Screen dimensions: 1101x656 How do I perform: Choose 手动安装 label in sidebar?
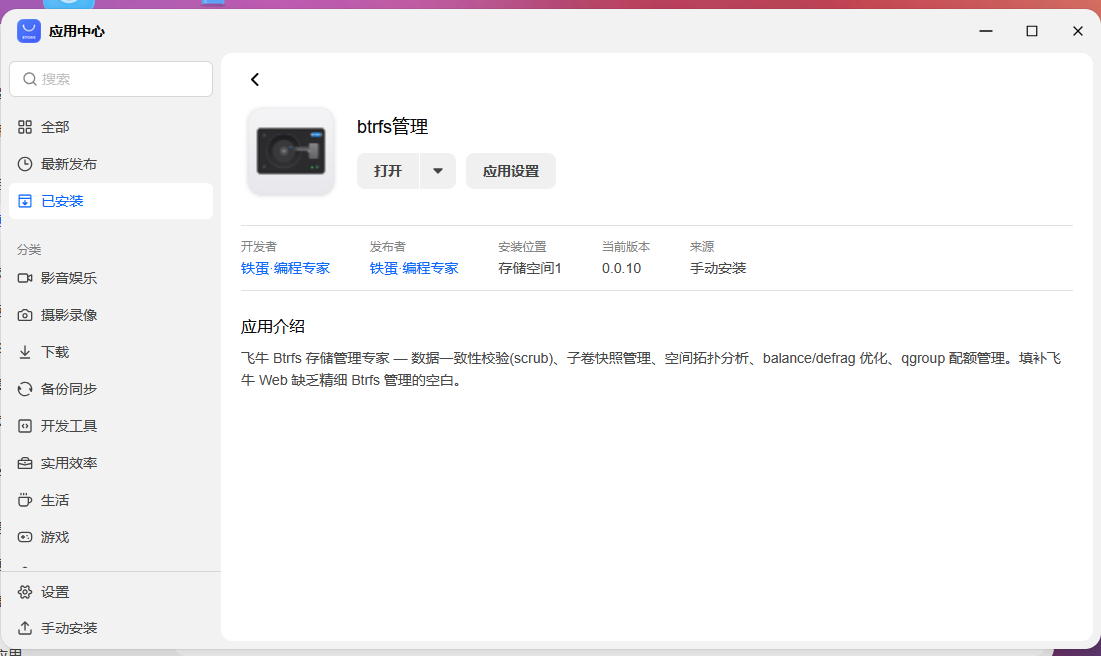tap(69, 628)
